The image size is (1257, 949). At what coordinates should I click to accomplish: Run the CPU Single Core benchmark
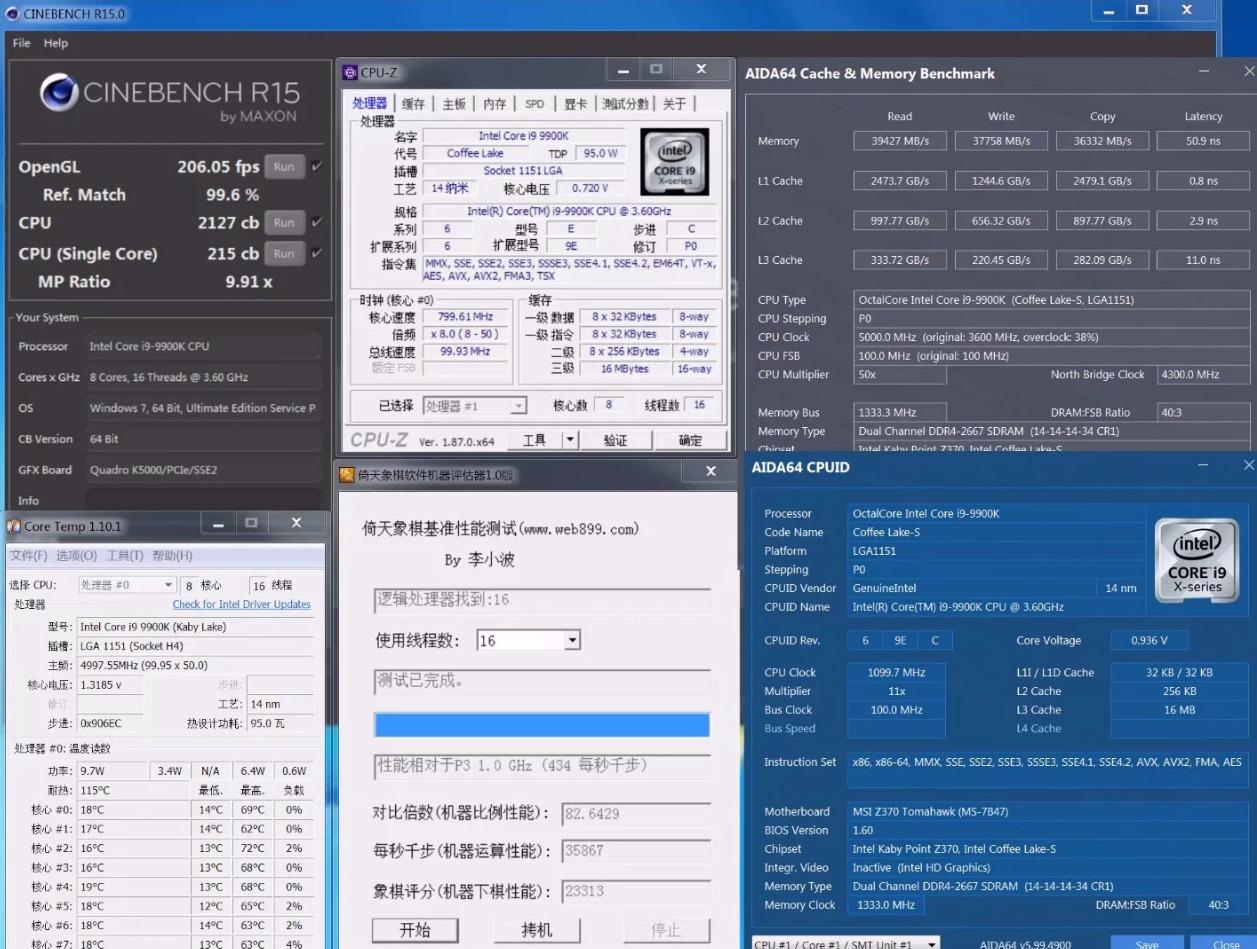coord(284,254)
